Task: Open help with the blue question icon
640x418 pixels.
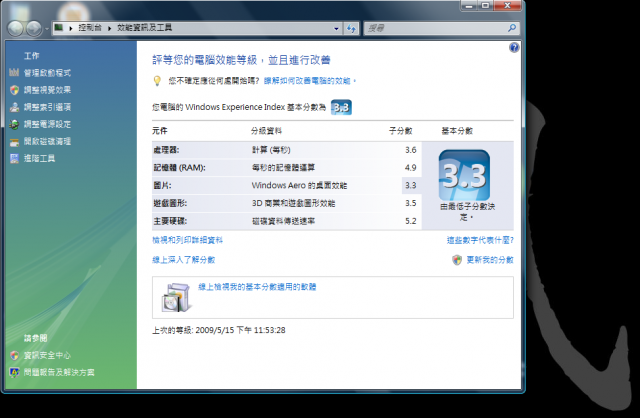Action: click(514, 48)
